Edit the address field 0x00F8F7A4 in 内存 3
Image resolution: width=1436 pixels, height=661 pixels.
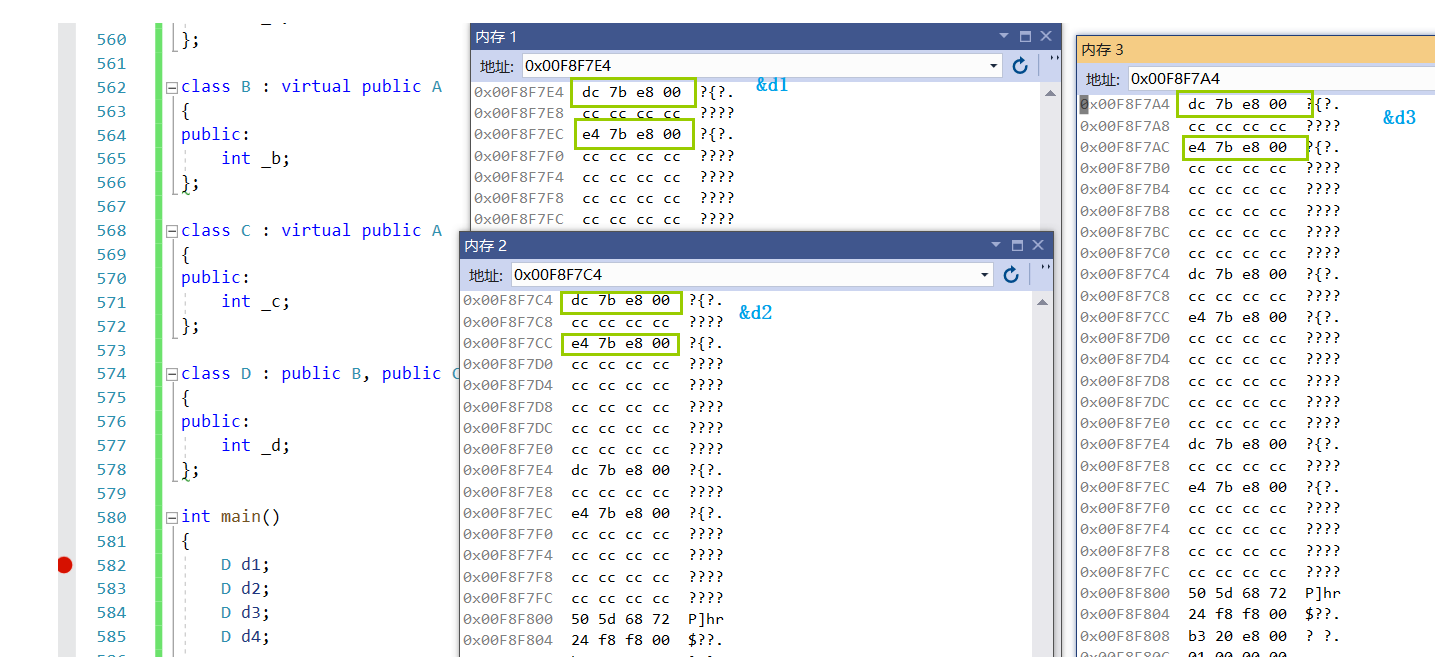click(x=1281, y=79)
